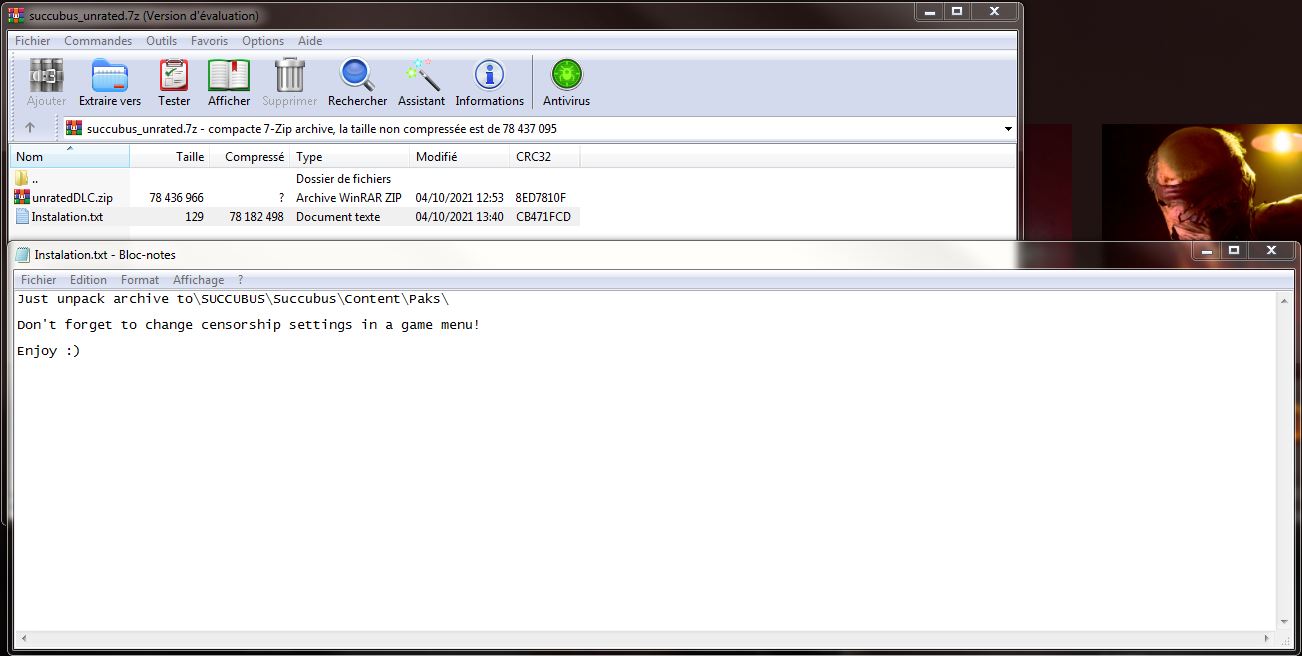Open the Options menu in WinRAR

point(263,41)
